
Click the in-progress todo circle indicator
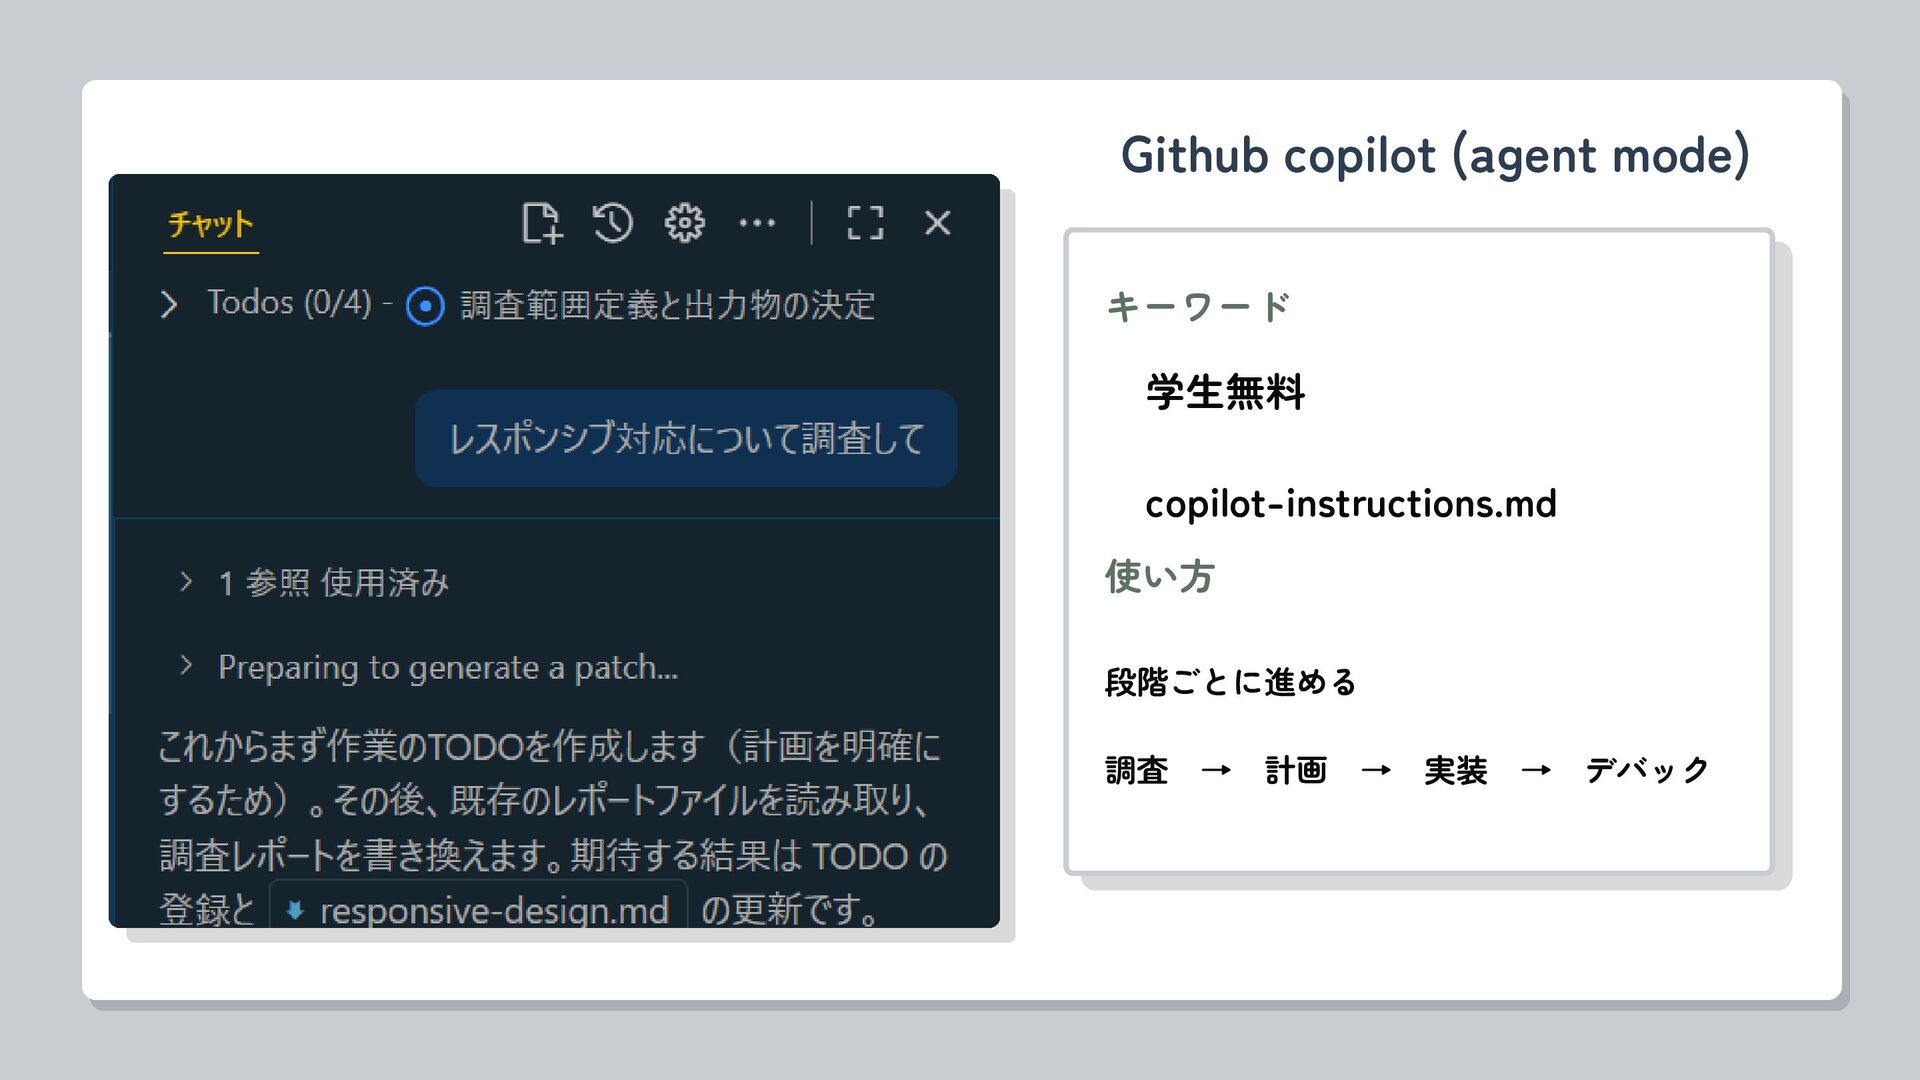tap(425, 306)
